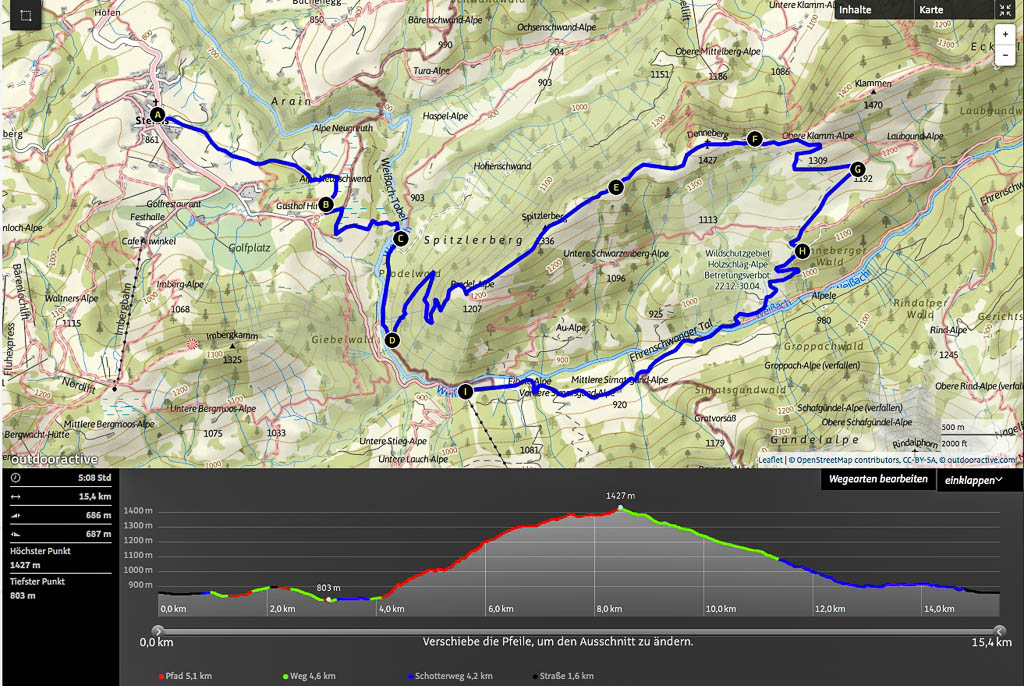The height and width of the screenshot is (686, 1024).
Task: Open the Leaflet attribution link
Action: [x=770, y=461]
